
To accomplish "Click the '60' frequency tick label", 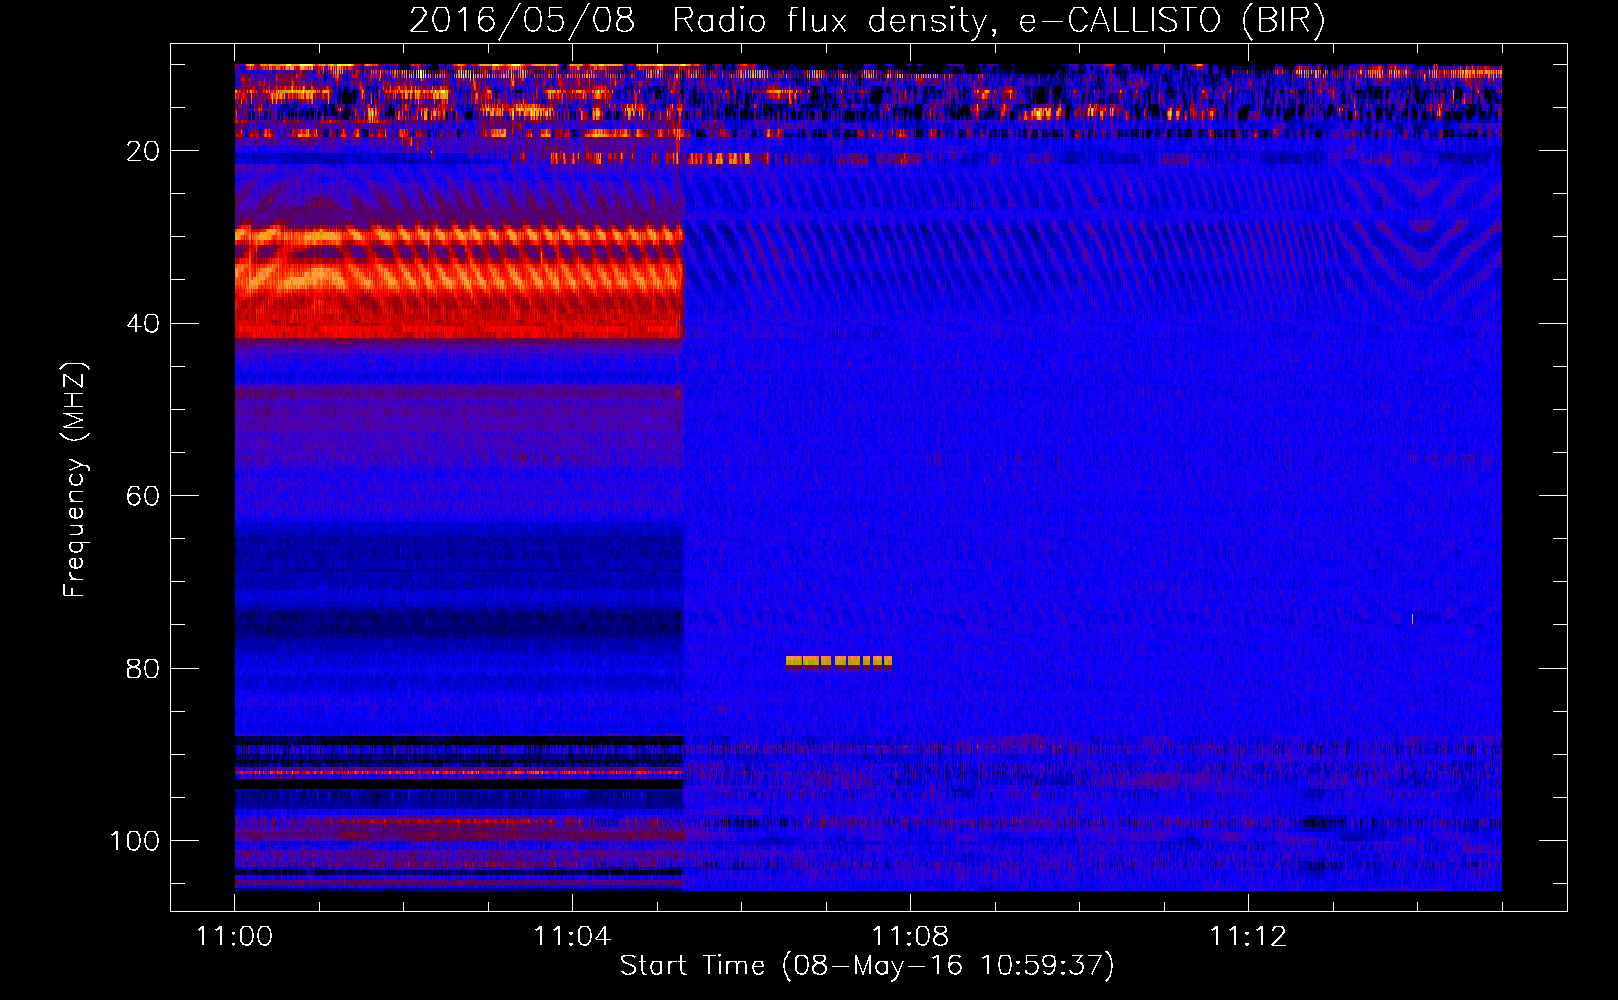I will 143,496.
